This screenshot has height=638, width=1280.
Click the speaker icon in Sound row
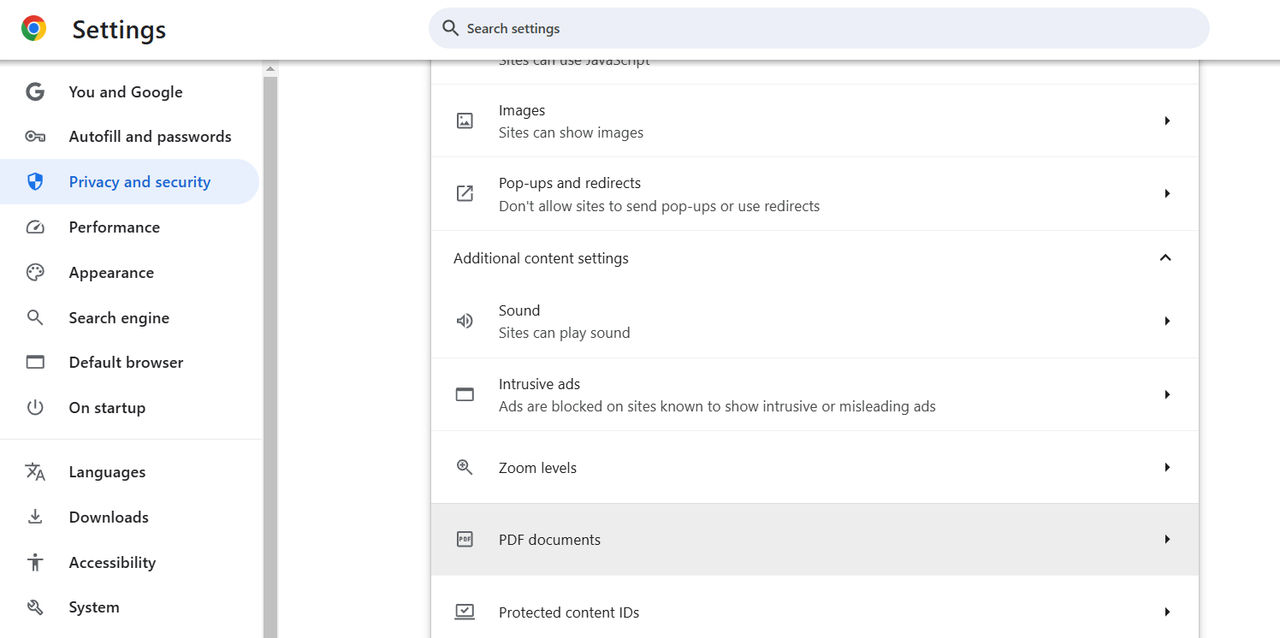[465, 321]
